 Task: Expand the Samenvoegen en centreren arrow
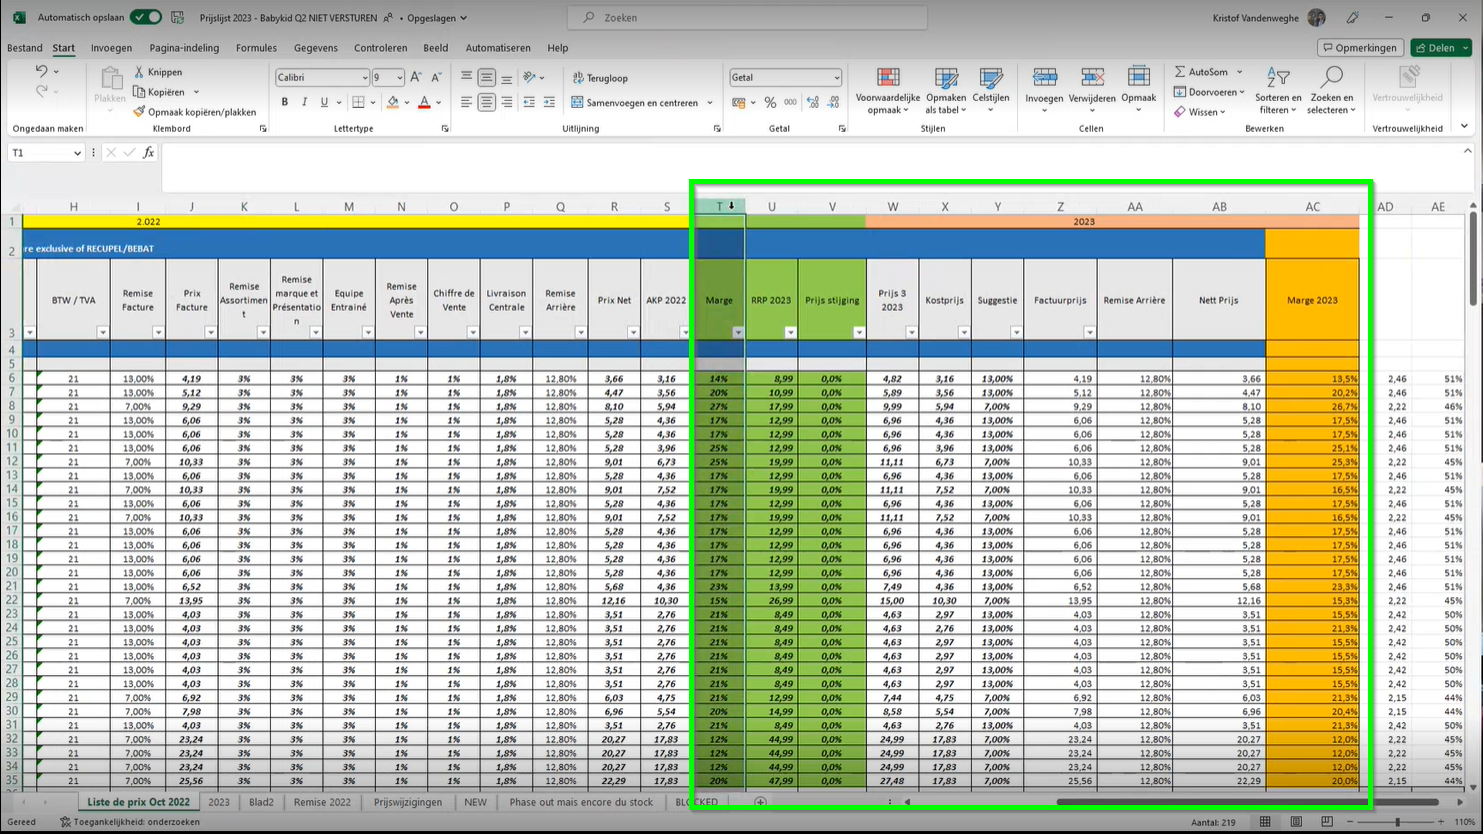click(x=710, y=103)
